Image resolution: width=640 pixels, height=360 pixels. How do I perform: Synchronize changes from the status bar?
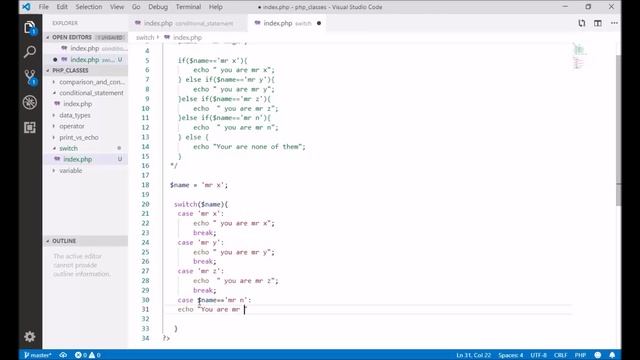63,355
